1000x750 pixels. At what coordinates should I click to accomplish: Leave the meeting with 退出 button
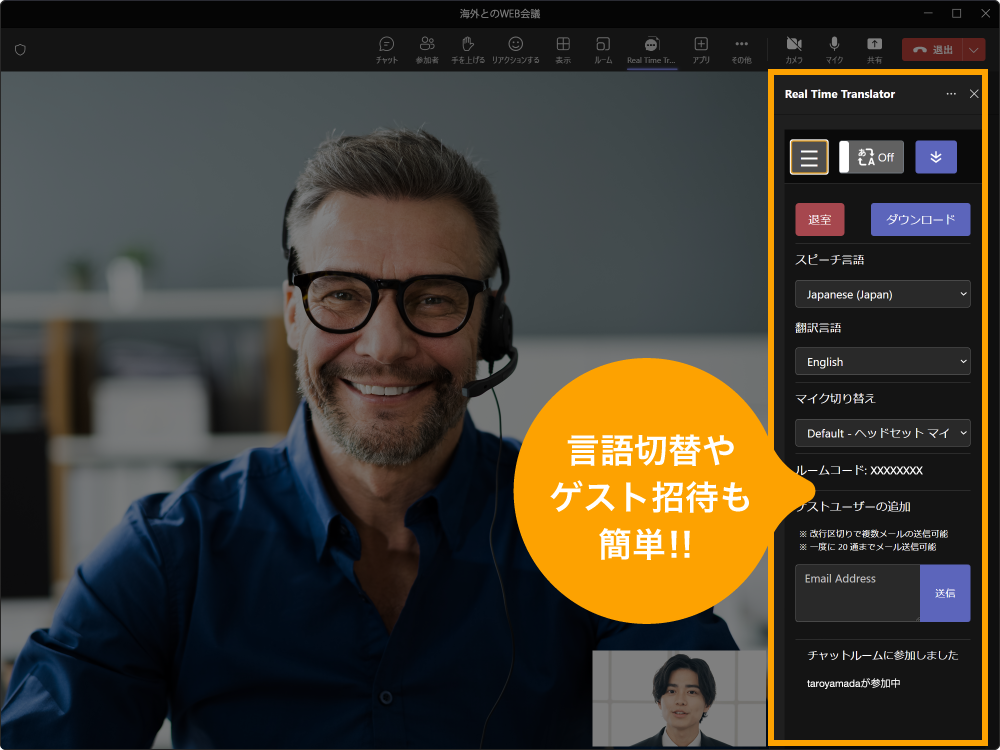pos(932,50)
